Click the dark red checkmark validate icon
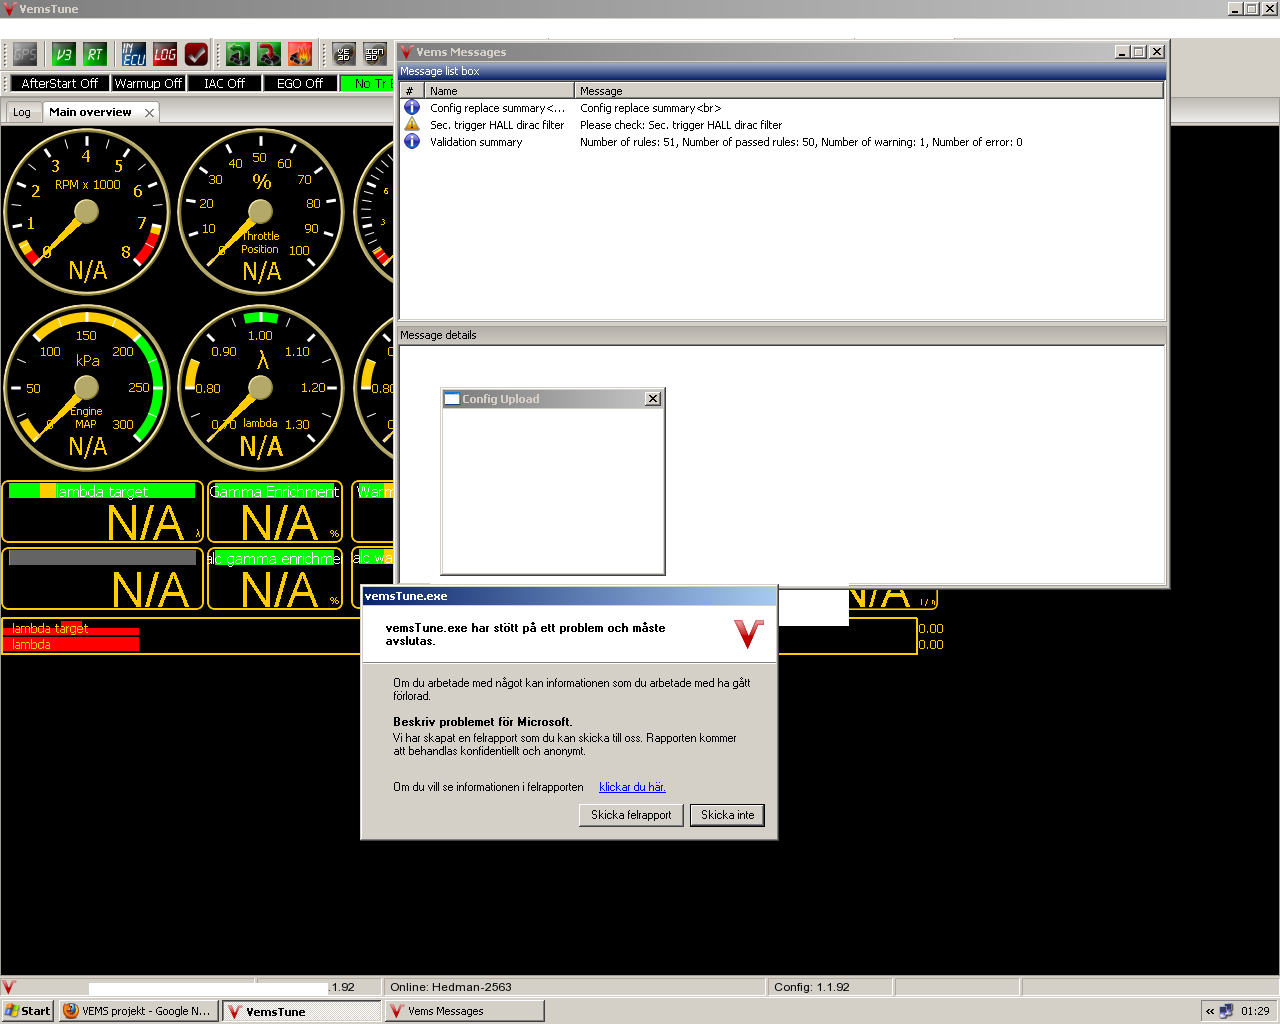 click(196, 54)
